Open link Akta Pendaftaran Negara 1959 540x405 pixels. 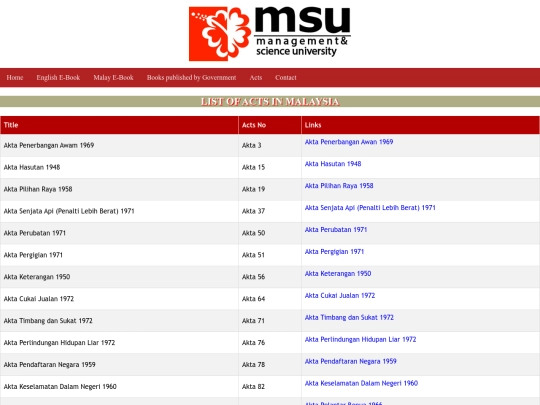[351, 361]
